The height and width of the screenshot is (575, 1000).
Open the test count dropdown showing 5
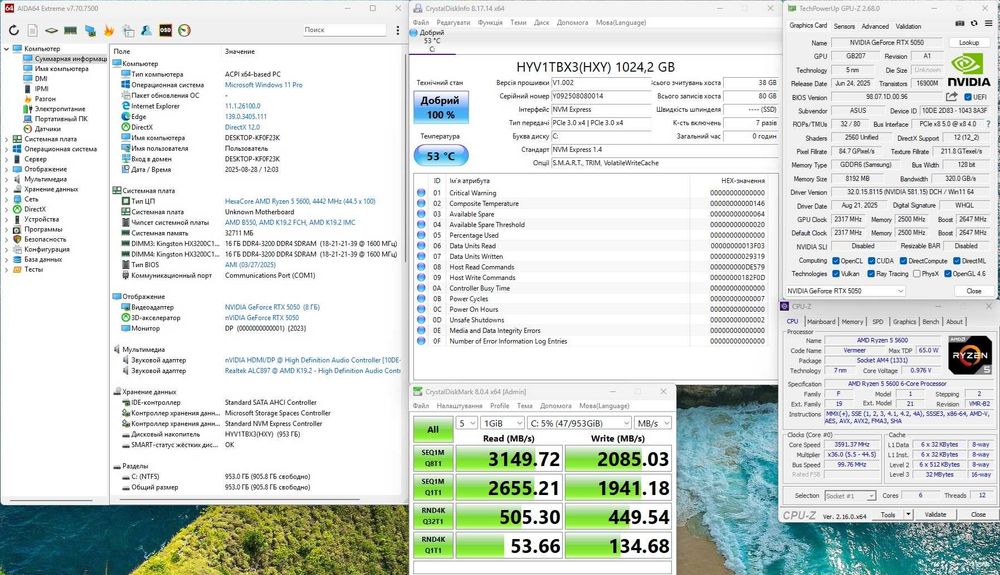(x=466, y=423)
